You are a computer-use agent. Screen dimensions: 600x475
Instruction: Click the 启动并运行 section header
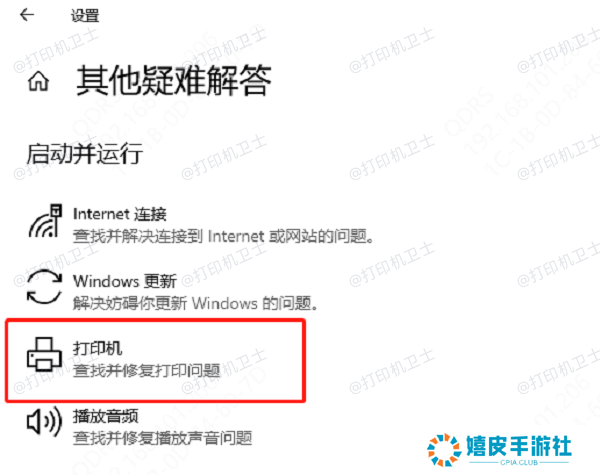click(x=85, y=153)
